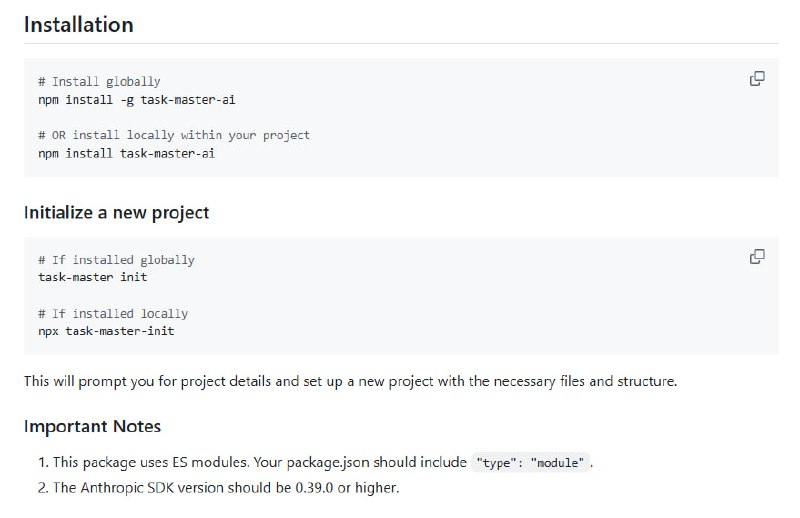
Task: Click the ES modules note item
Action: (x=250, y=463)
